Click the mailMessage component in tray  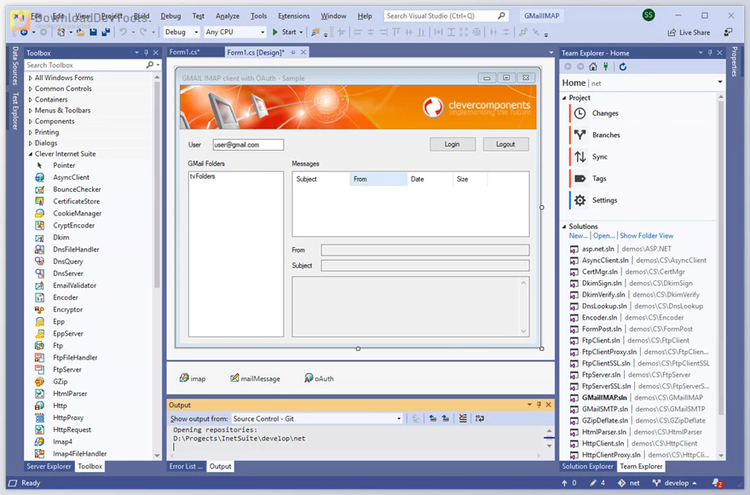click(x=255, y=378)
